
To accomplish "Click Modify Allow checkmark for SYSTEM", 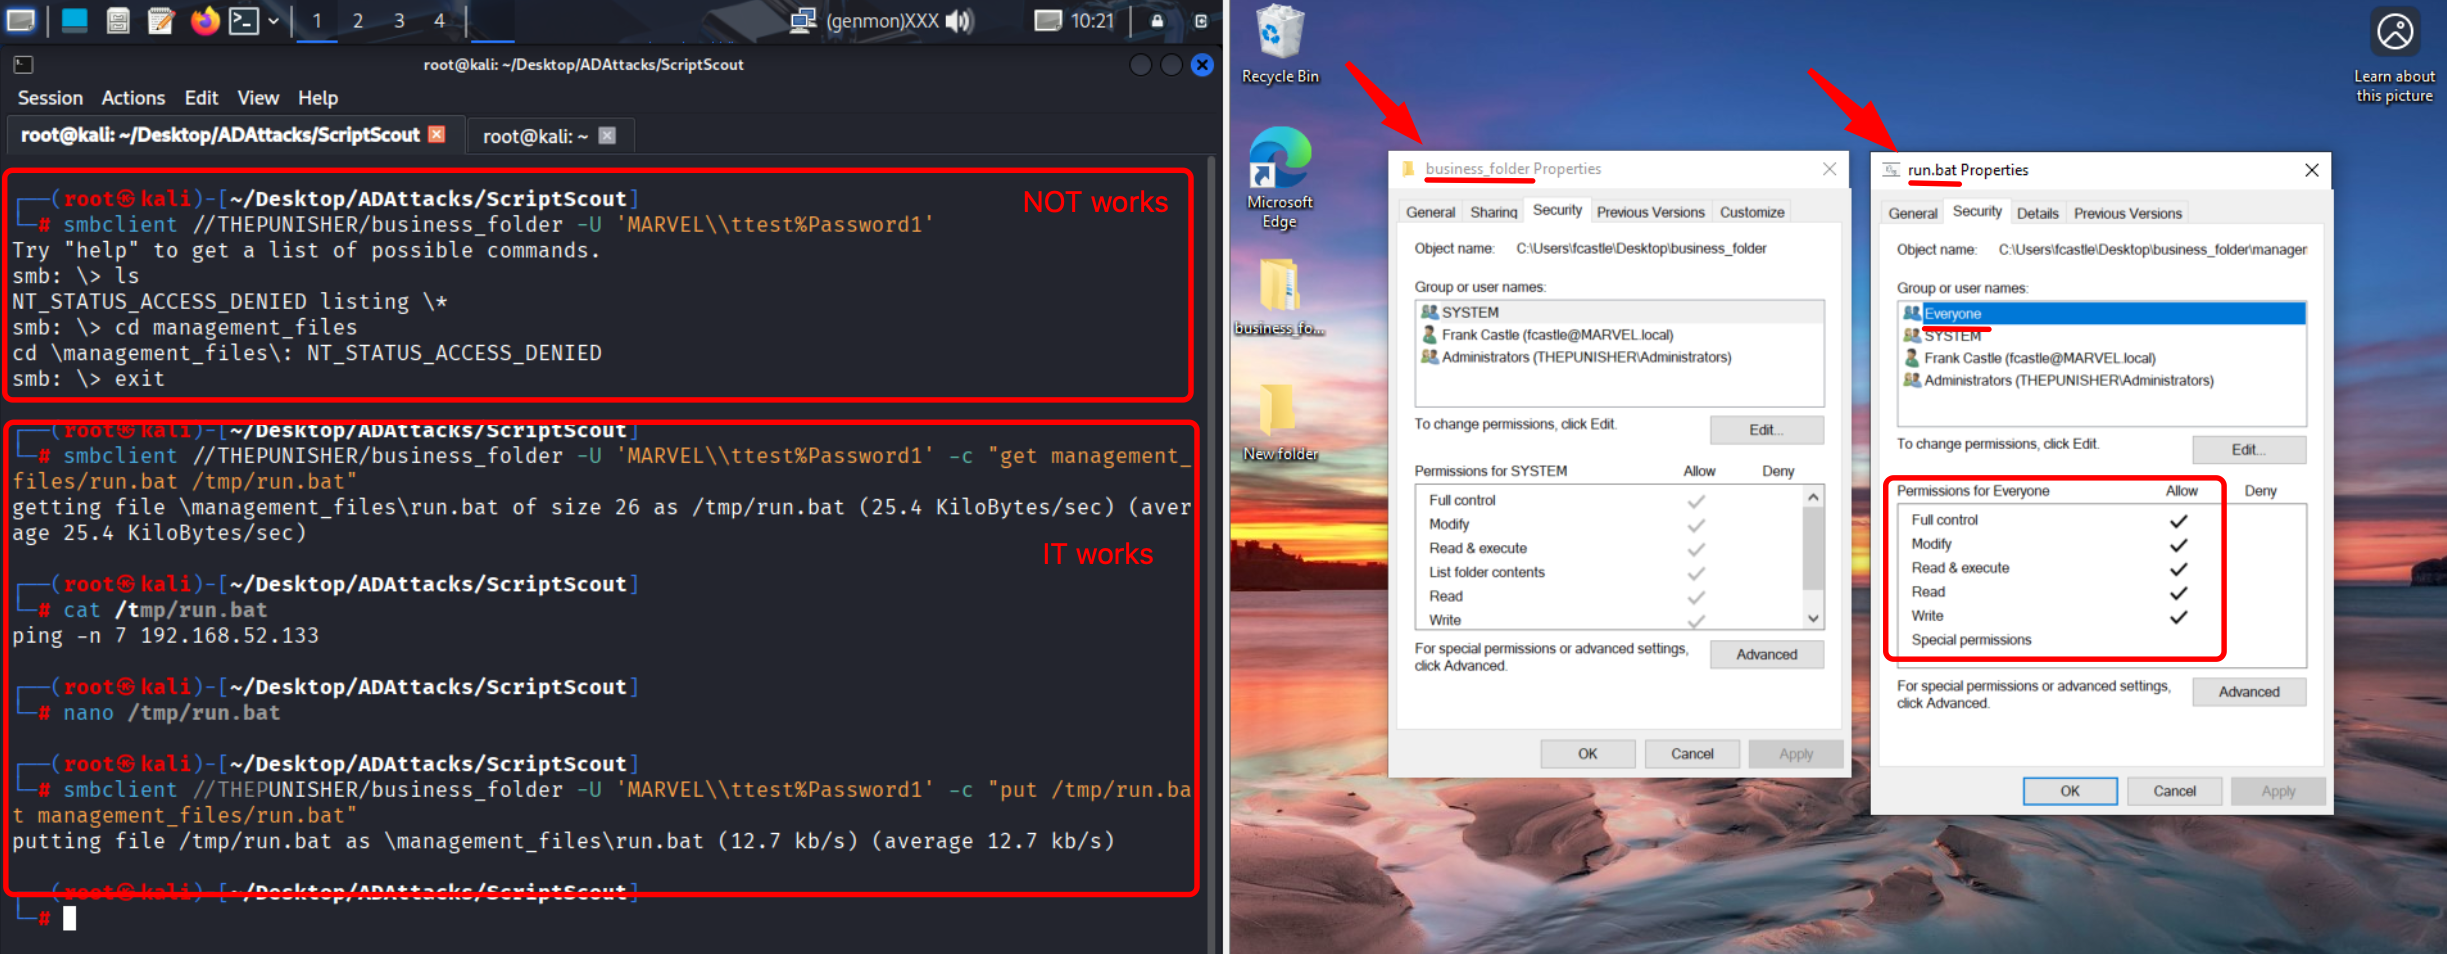I will pos(1696,525).
